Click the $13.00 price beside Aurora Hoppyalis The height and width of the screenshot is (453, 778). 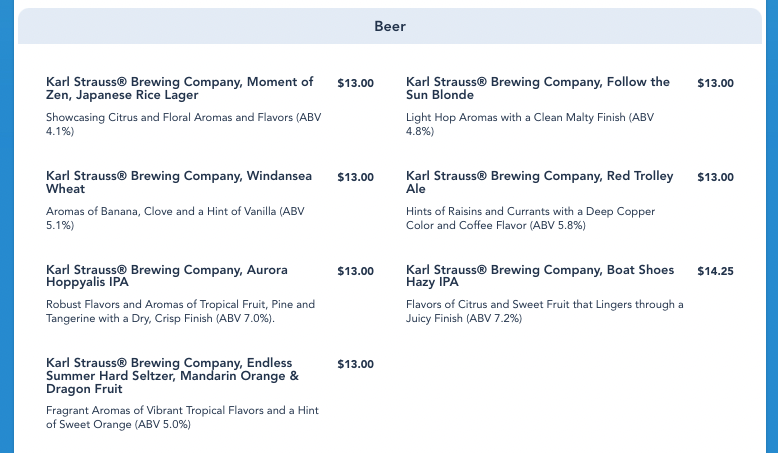coord(355,271)
